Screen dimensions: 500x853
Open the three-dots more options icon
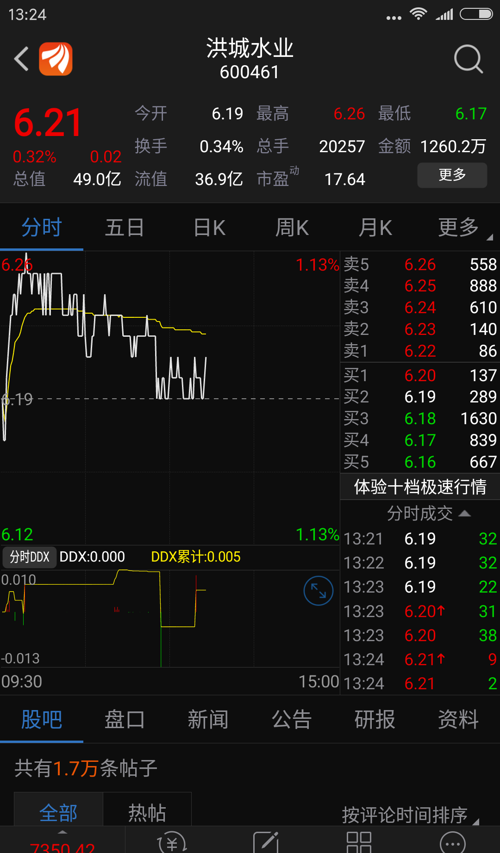(452, 842)
